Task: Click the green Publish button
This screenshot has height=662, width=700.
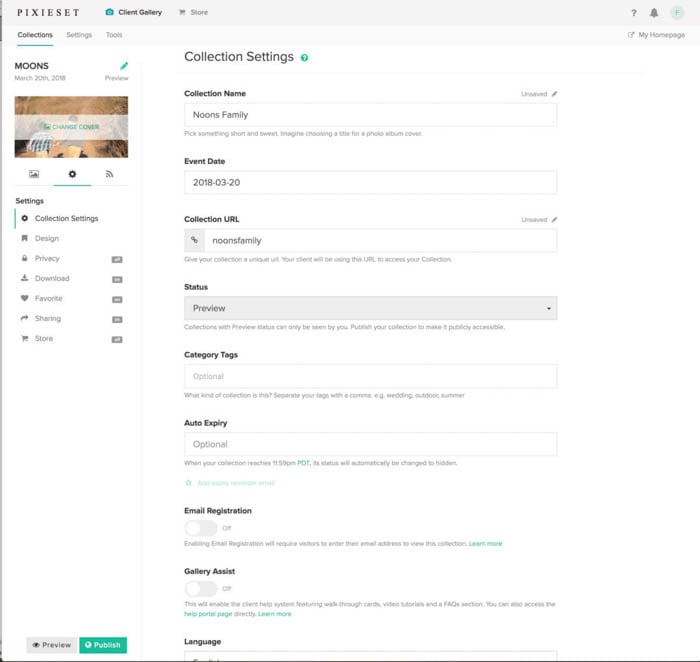Action: click(x=103, y=645)
